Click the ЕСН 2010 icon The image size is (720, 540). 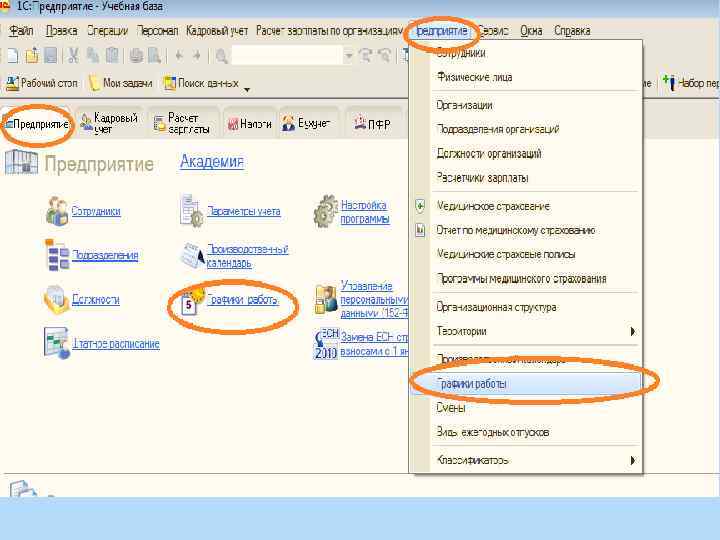326,343
